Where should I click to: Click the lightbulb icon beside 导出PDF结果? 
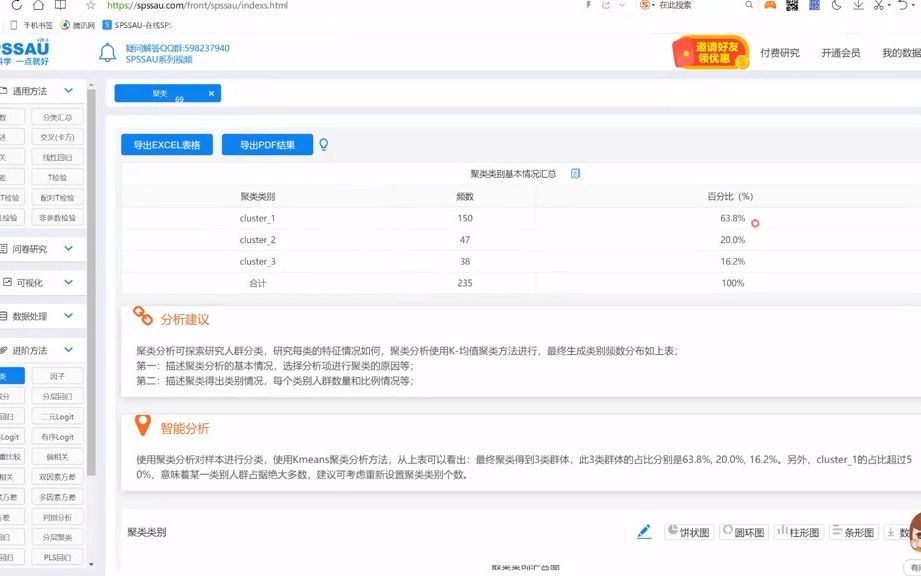[x=322, y=144]
